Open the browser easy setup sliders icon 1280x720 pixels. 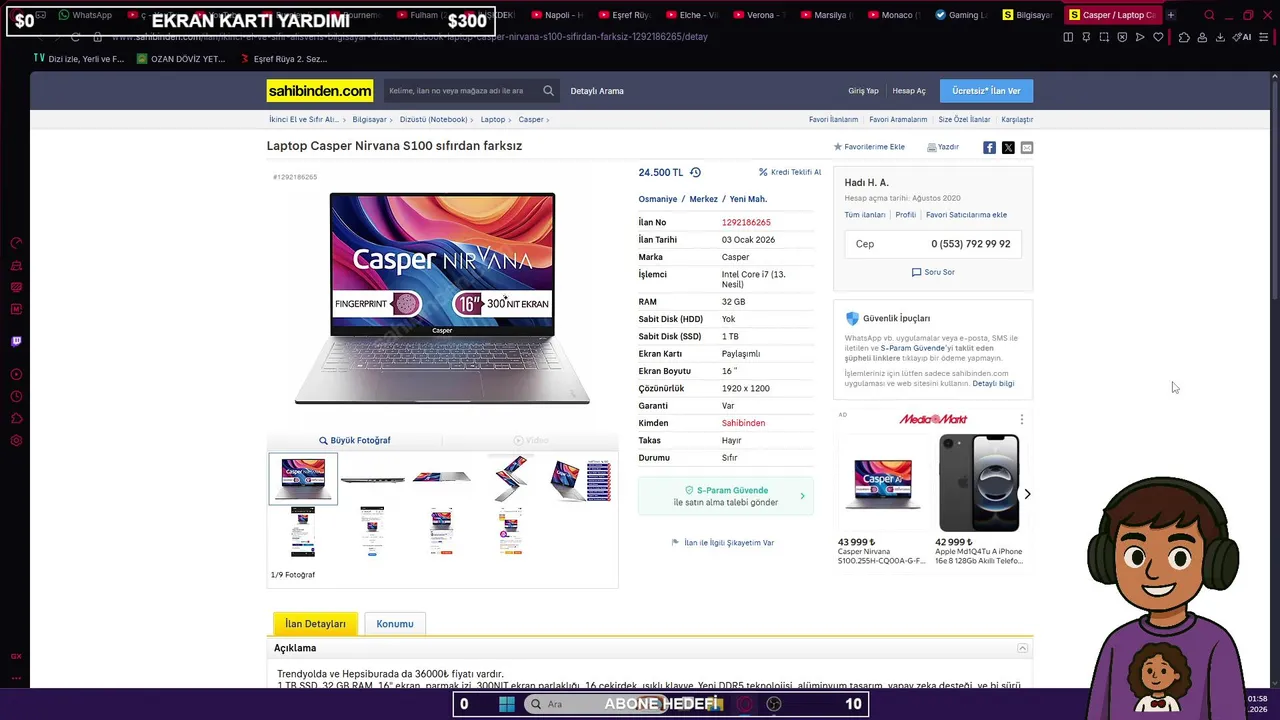point(1265,37)
